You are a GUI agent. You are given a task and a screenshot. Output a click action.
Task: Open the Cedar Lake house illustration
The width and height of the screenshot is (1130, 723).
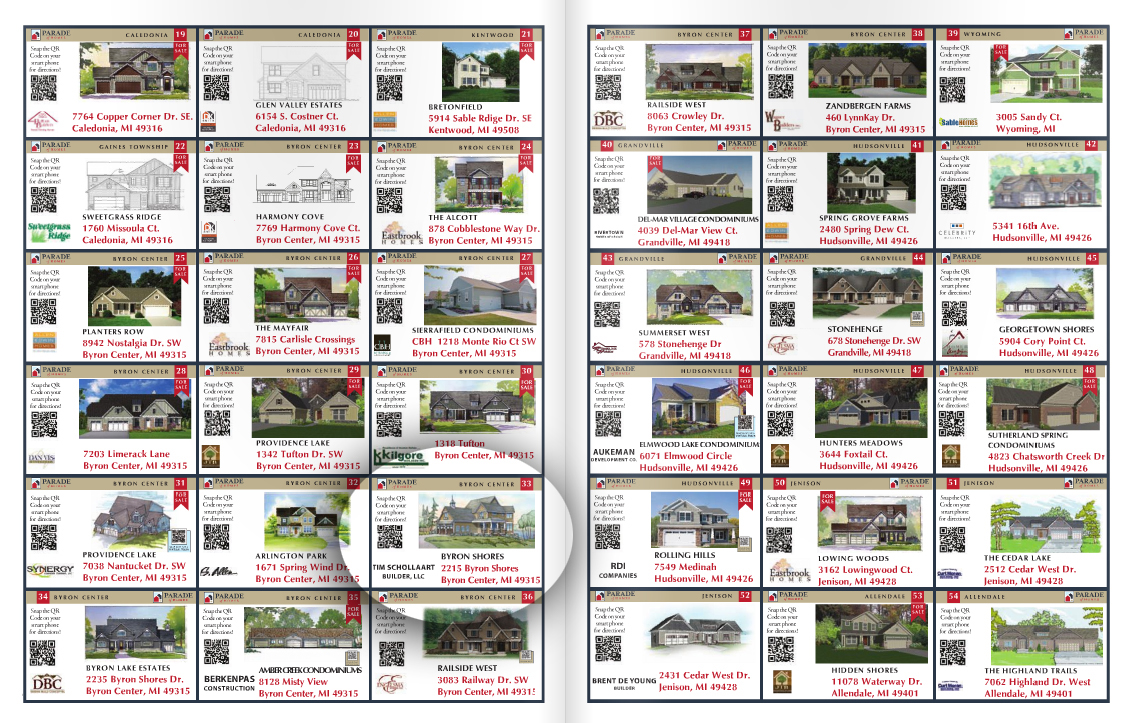tap(1046, 523)
